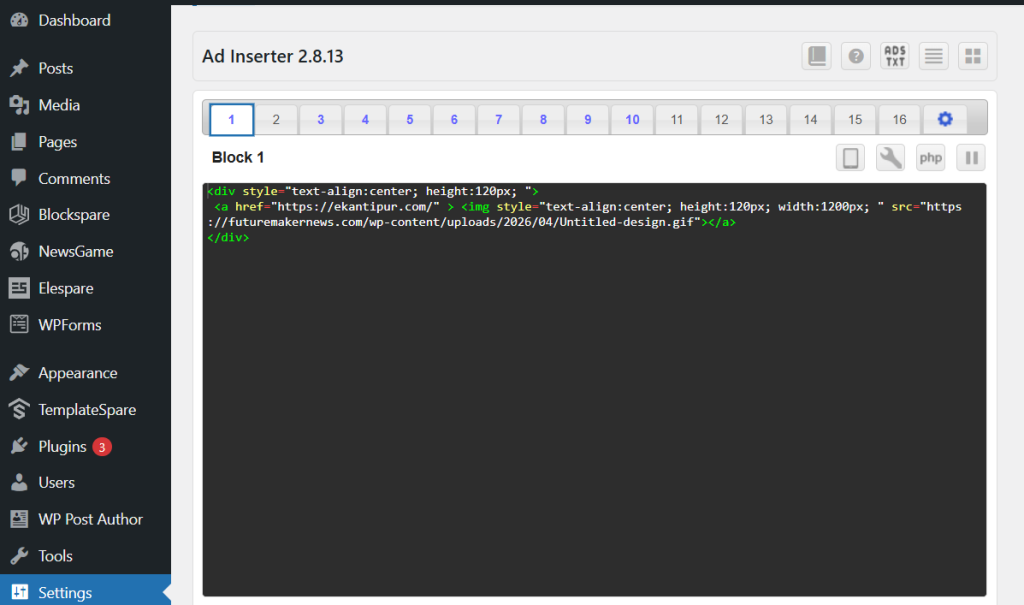Show the blocks list view icon
The image size is (1024, 605).
(x=933, y=56)
